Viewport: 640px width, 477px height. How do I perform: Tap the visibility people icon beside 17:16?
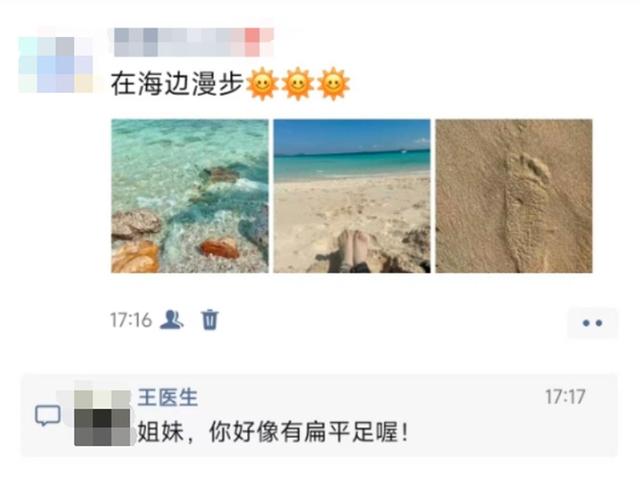point(171,319)
